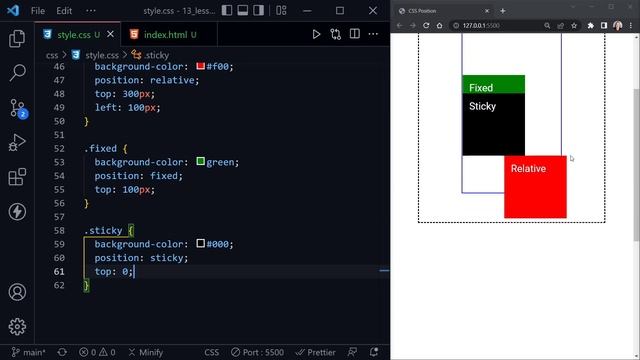This screenshot has height=360, width=640.
Task: Close the CSS Position browser tab
Action: coord(487,11)
